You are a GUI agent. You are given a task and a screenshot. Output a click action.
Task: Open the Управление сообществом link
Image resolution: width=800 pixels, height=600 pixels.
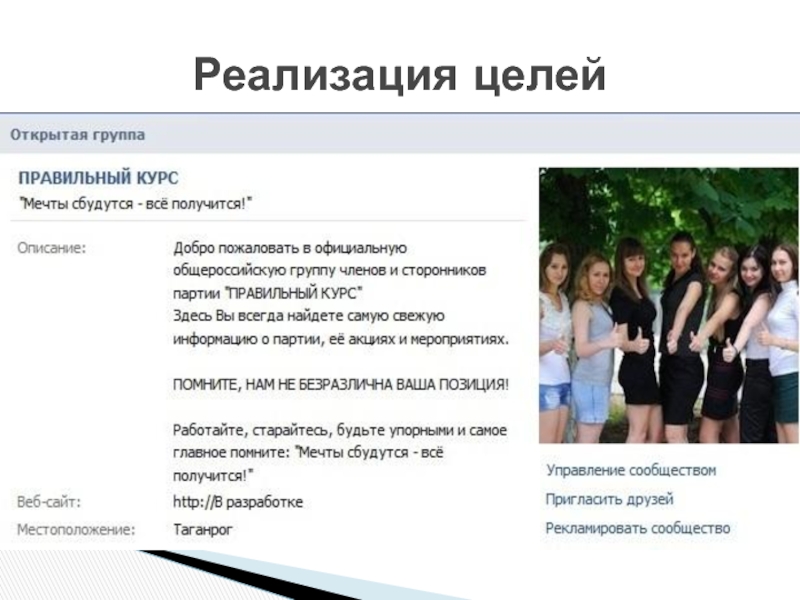630,470
